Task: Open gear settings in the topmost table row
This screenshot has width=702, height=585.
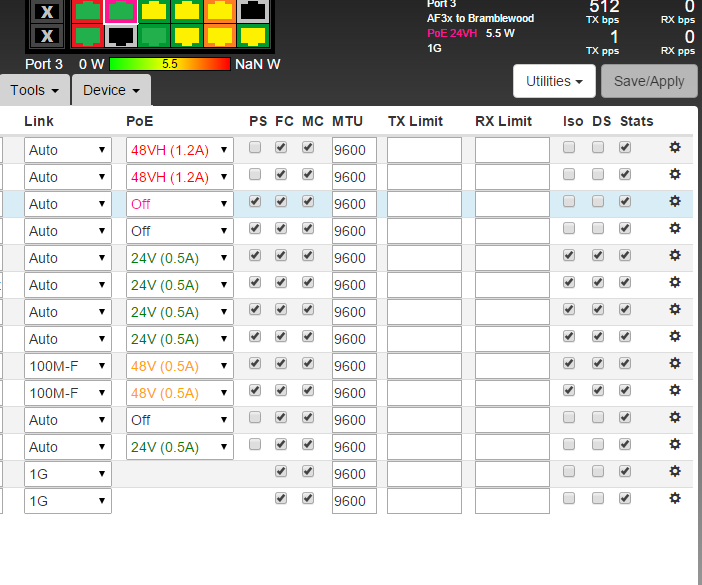Action: pyautogui.click(x=675, y=147)
